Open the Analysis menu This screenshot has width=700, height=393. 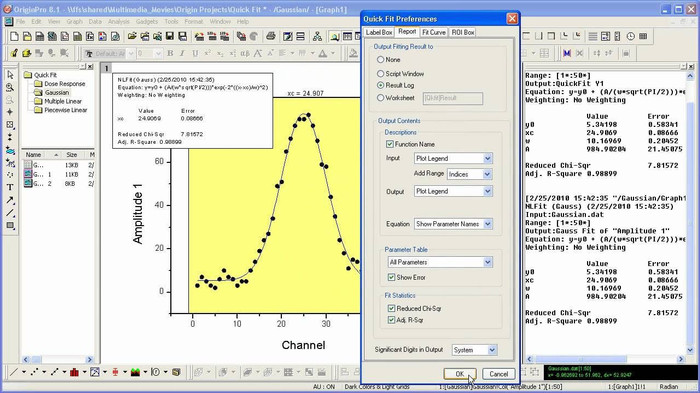click(118, 21)
